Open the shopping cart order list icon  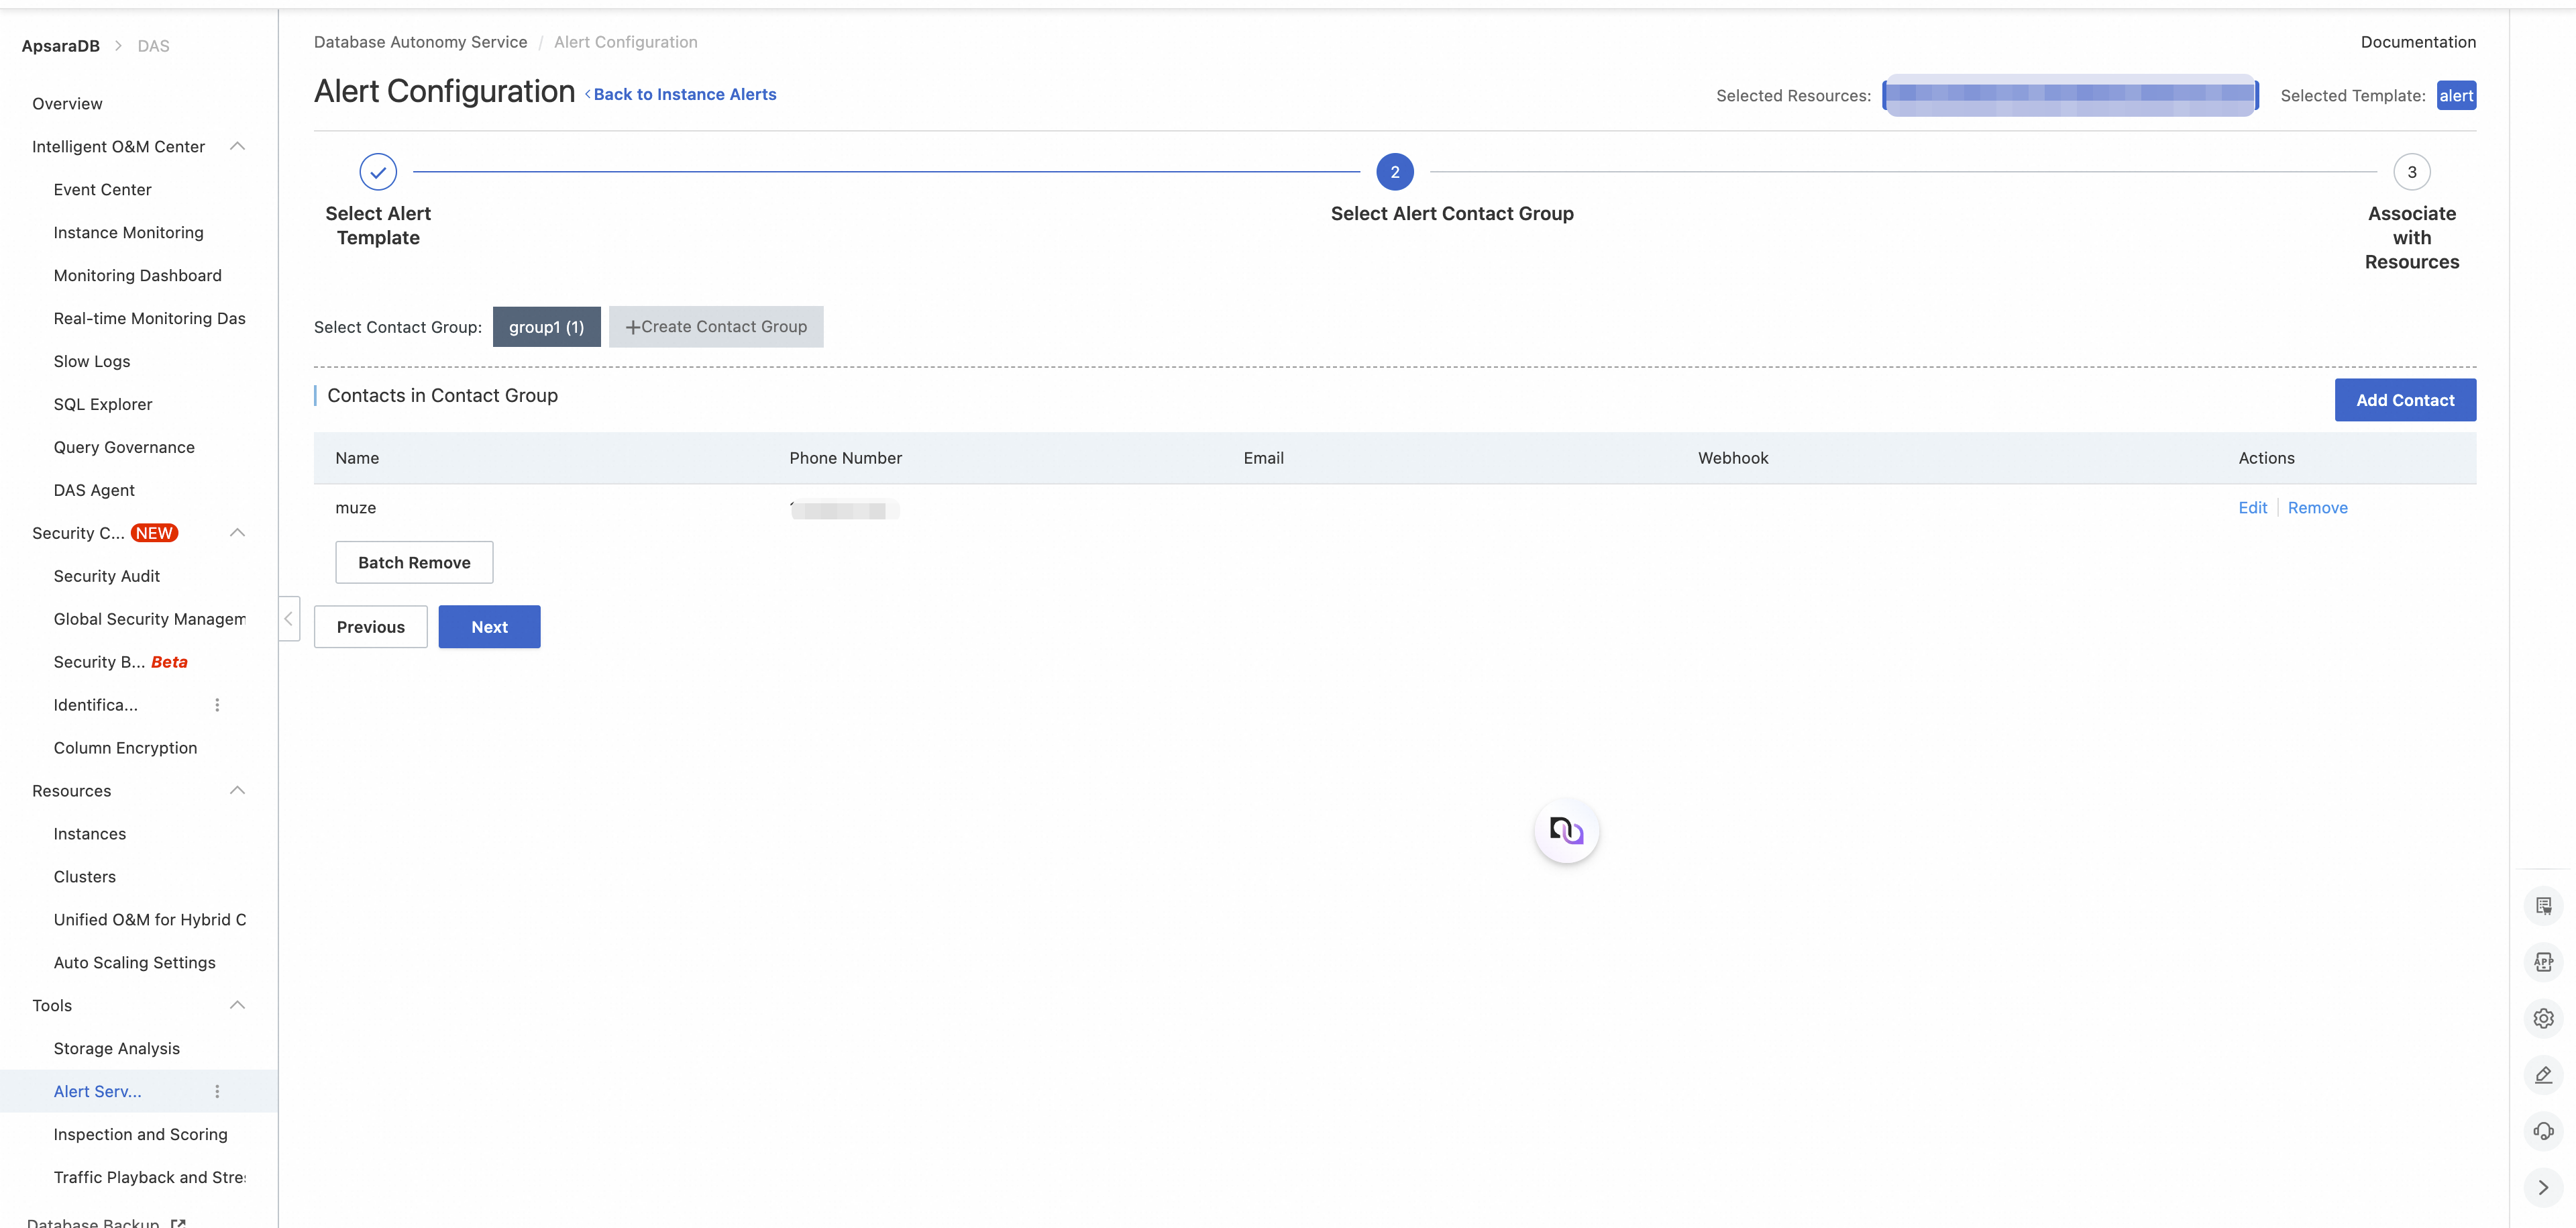[2543, 906]
